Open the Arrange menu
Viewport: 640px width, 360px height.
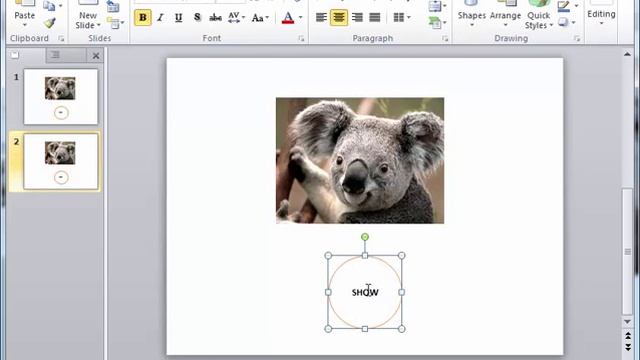coord(505,16)
